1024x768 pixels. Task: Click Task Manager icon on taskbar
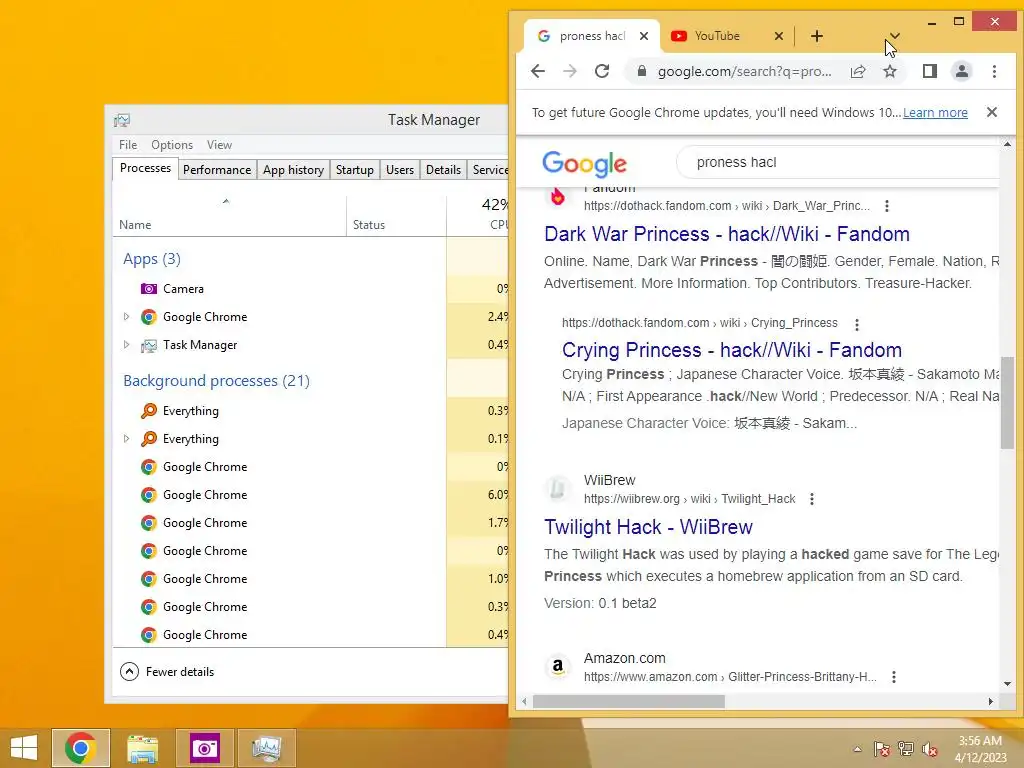tap(266, 748)
